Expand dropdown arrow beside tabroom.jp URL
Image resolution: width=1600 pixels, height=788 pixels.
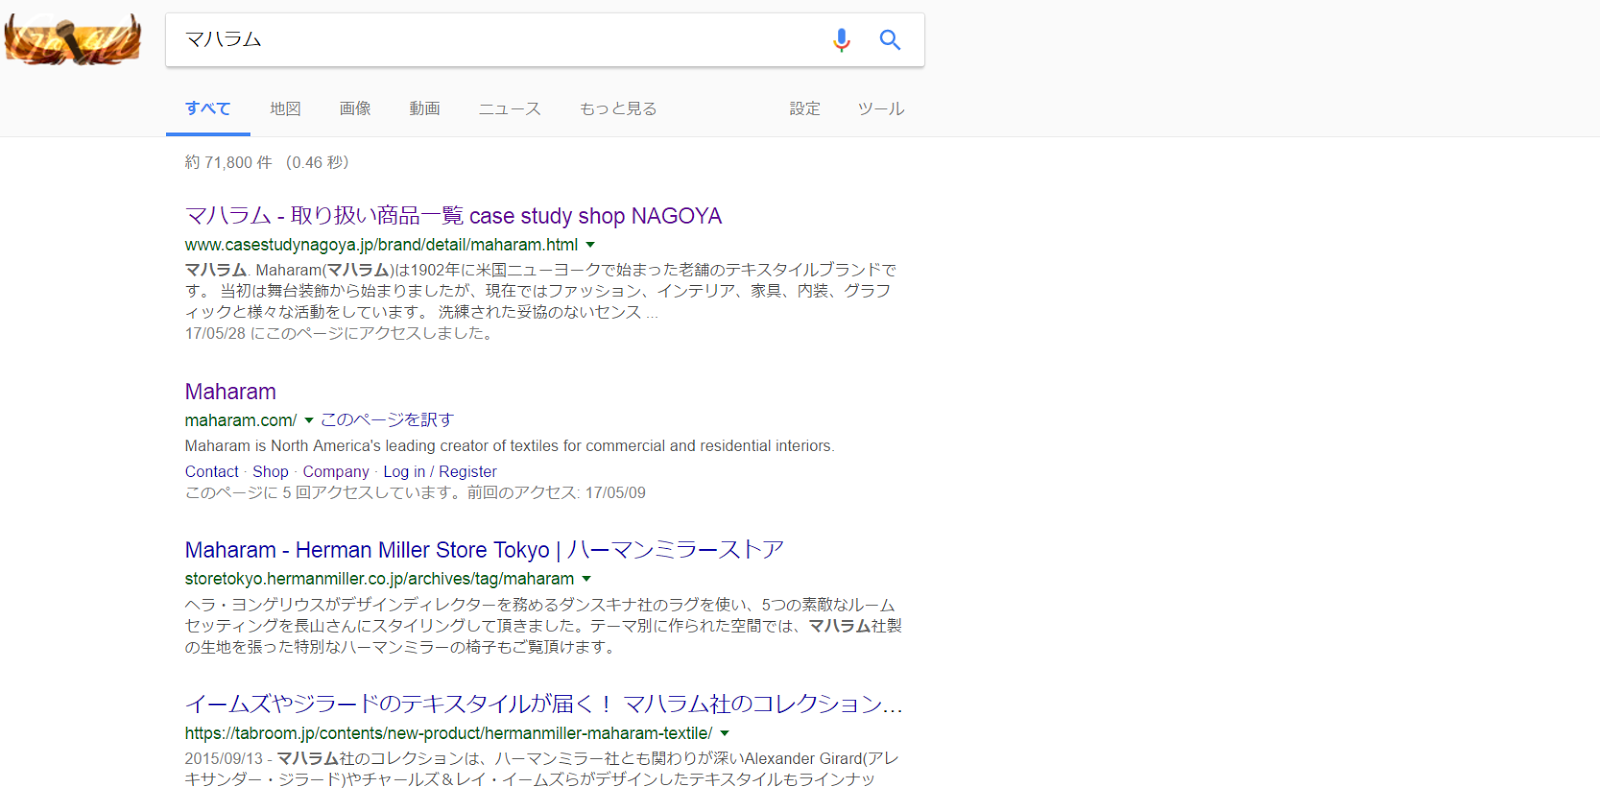pos(725,734)
